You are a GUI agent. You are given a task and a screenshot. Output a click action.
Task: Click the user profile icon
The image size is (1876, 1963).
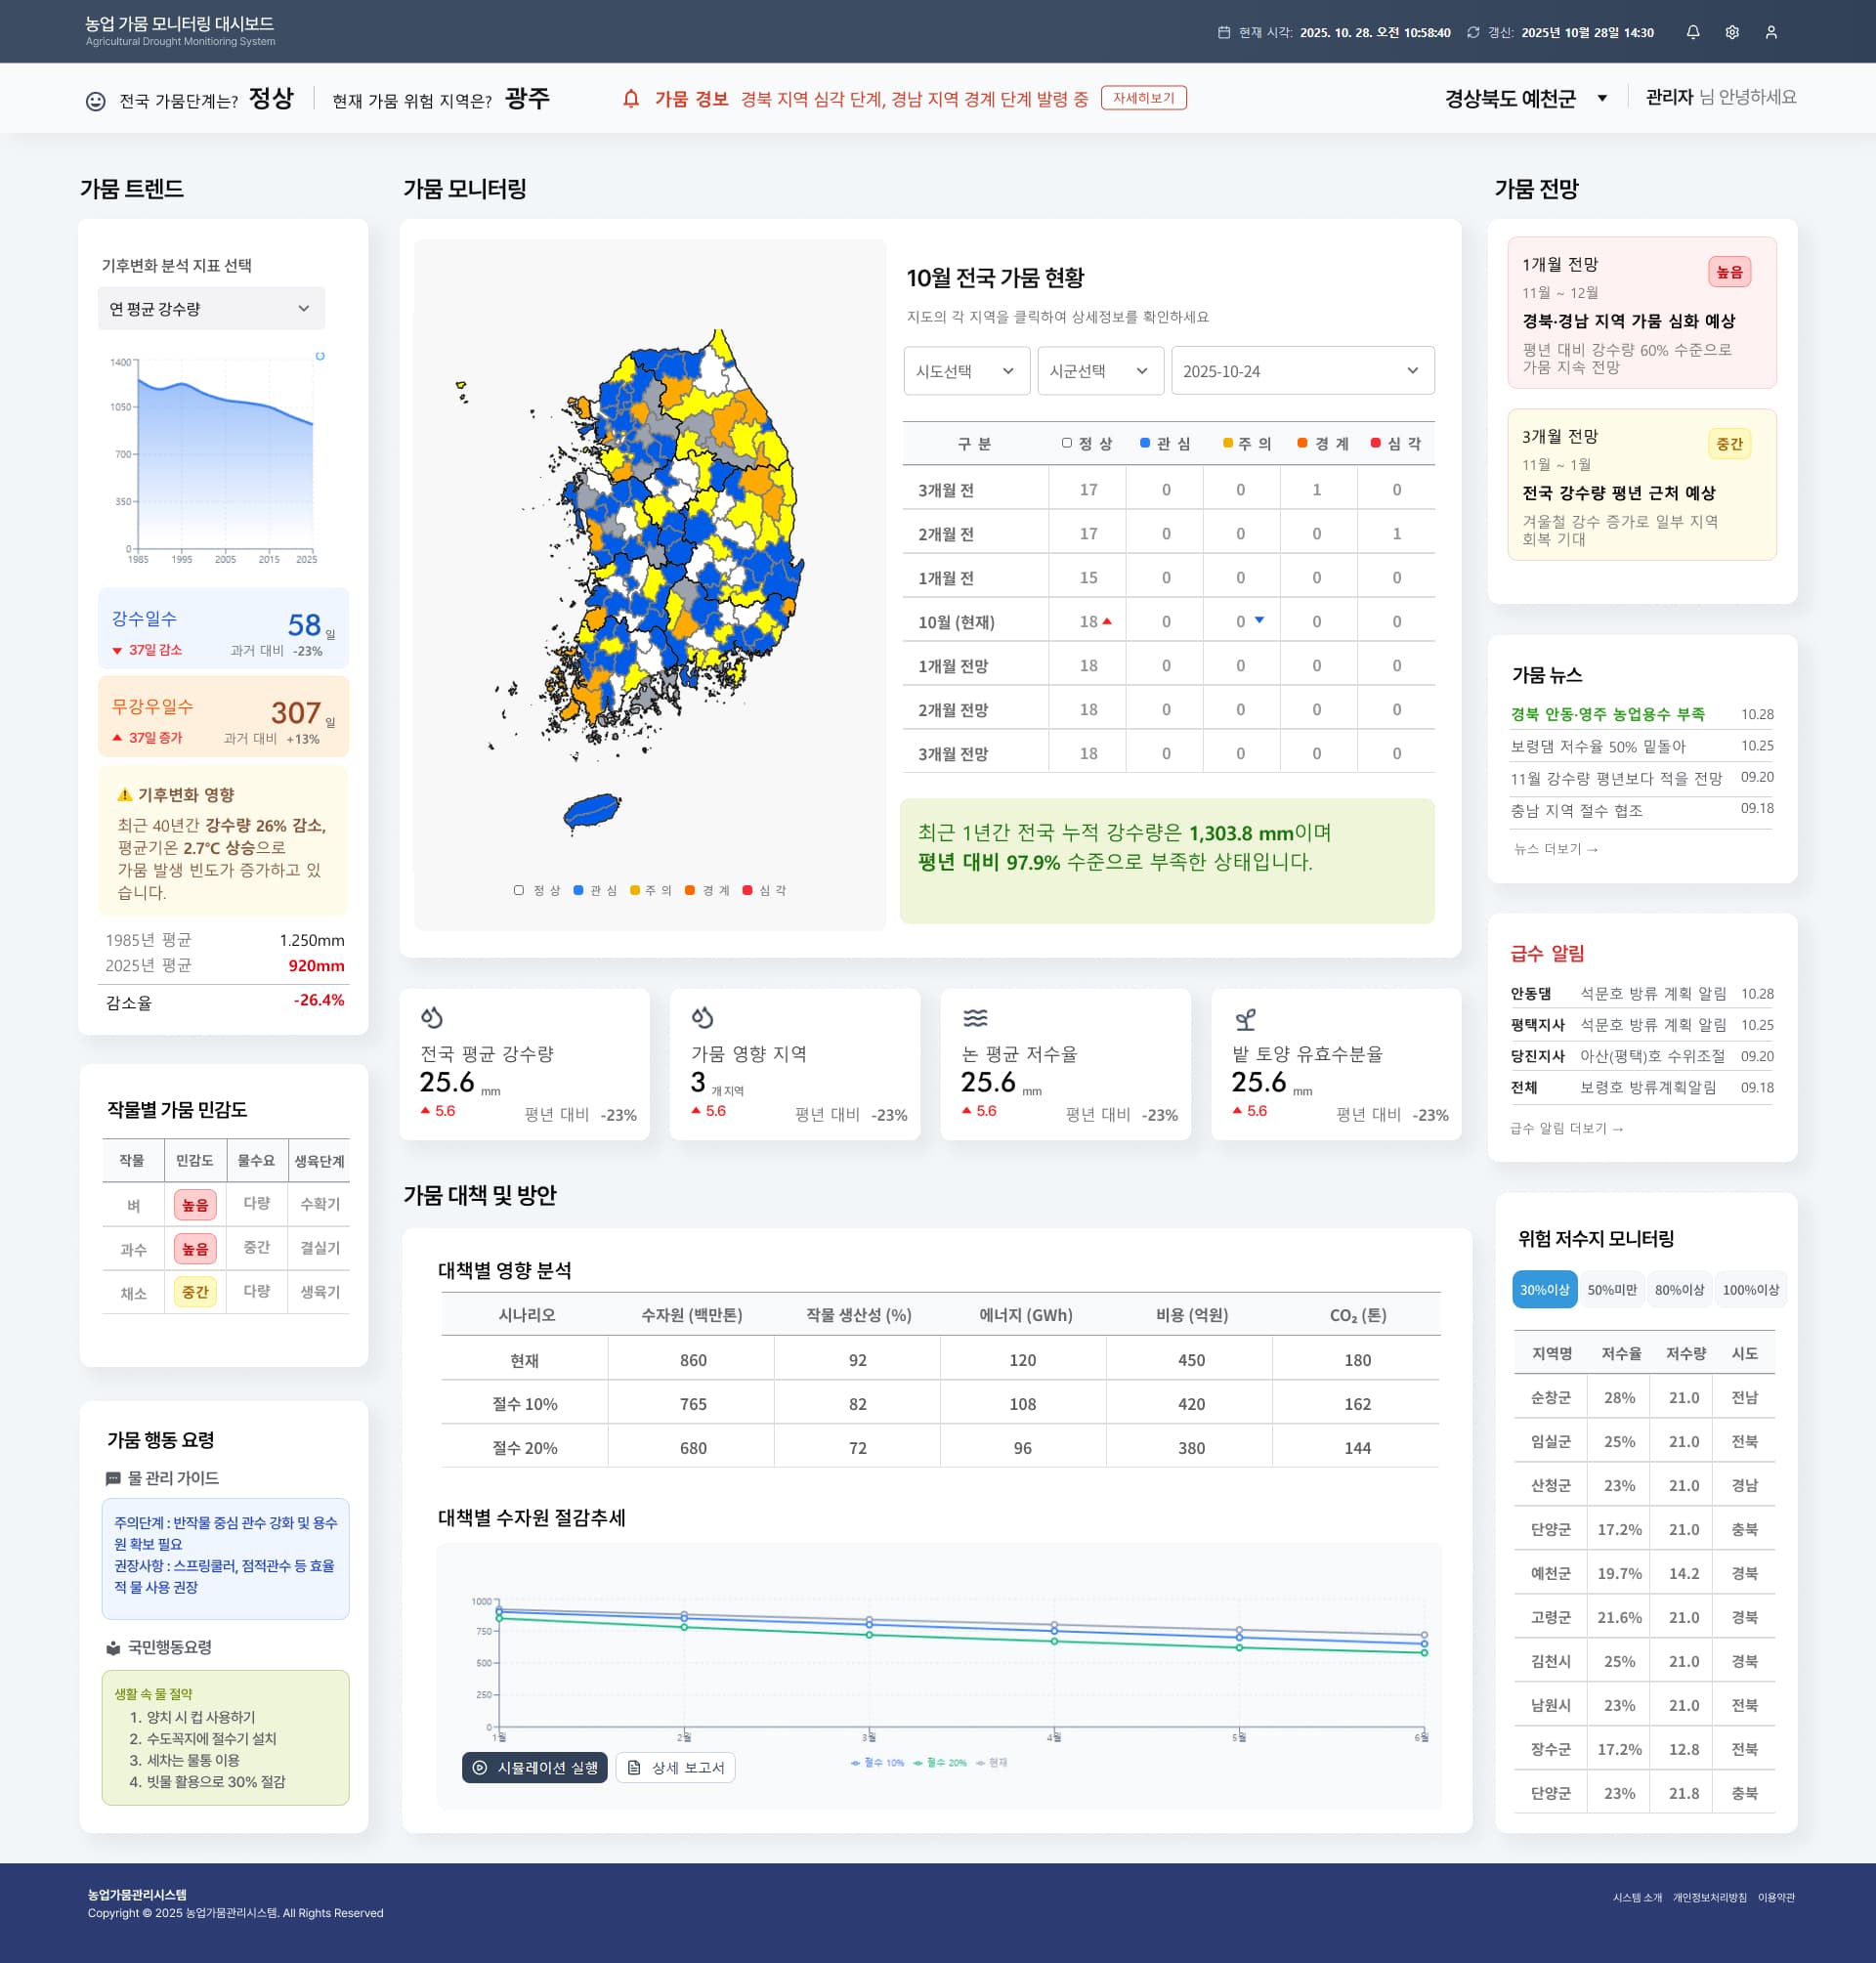point(1770,32)
